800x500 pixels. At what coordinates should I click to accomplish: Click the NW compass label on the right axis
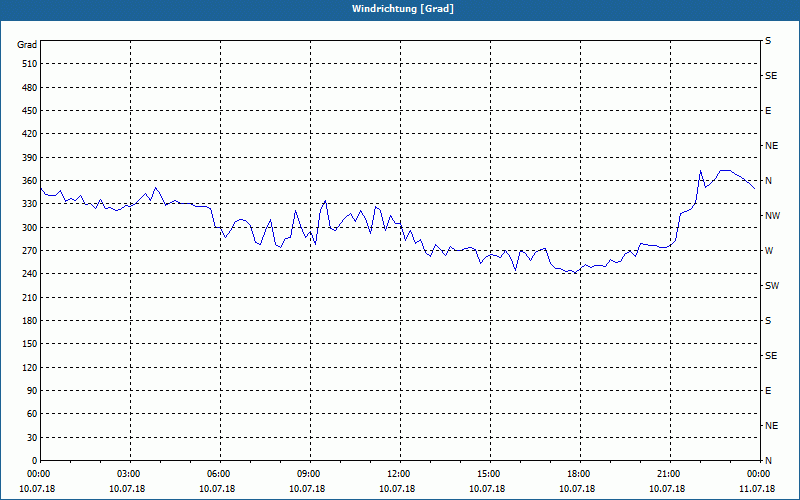[772, 216]
